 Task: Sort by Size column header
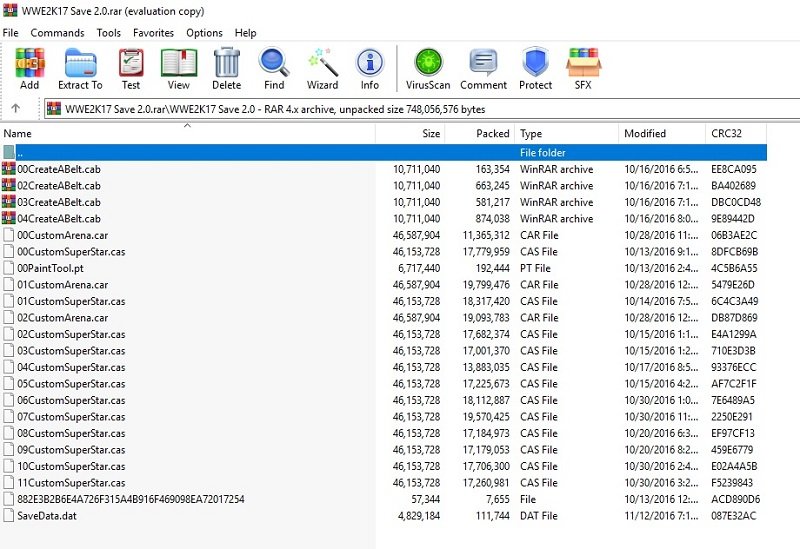(x=410, y=133)
